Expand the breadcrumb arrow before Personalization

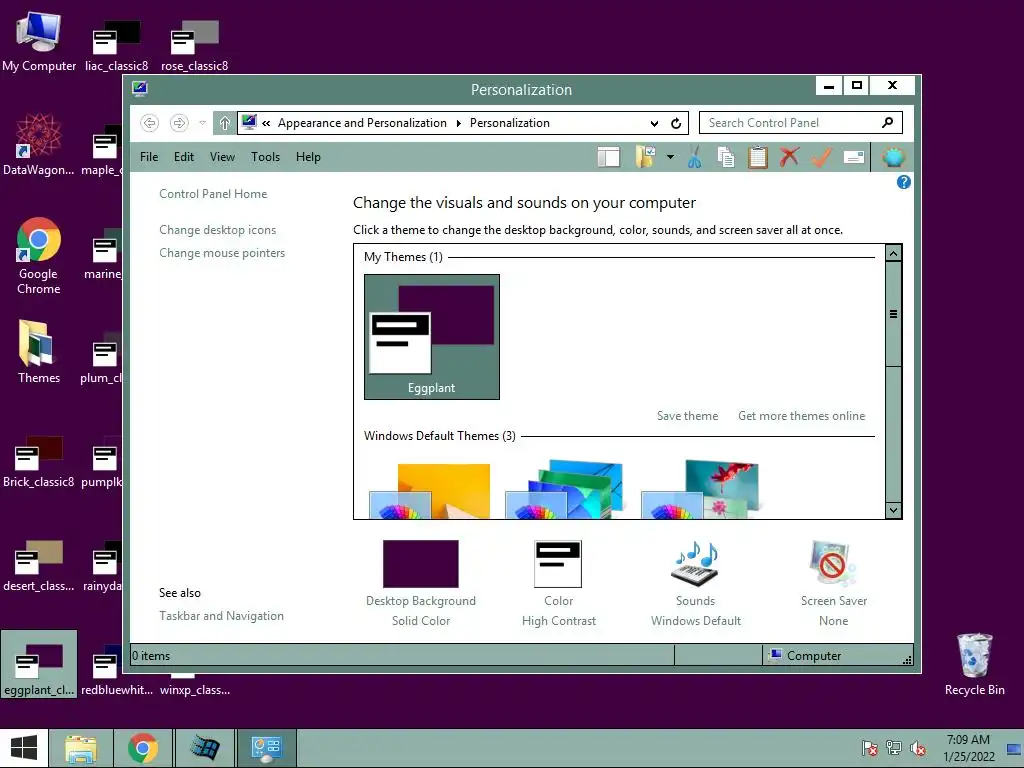(x=458, y=123)
